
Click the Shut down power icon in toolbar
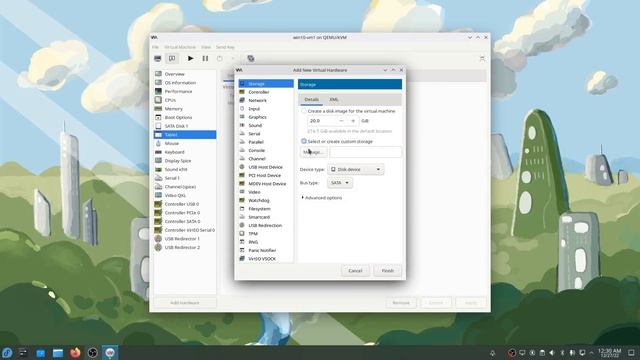(220, 58)
